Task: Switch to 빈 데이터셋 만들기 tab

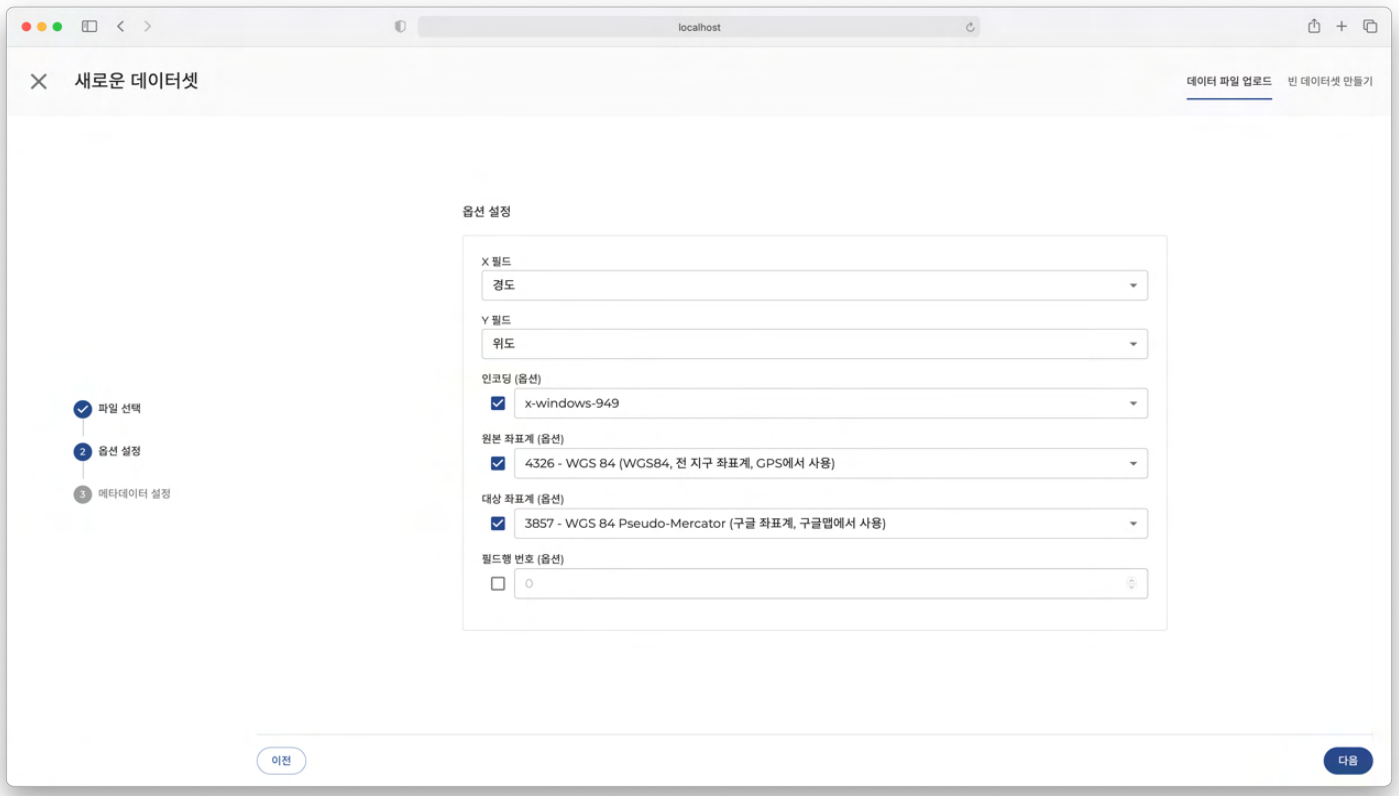Action: point(1329,81)
